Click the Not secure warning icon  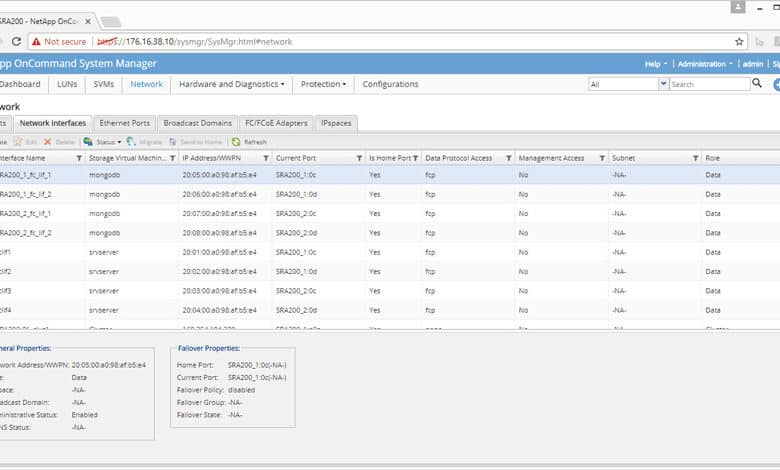tap(36, 42)
